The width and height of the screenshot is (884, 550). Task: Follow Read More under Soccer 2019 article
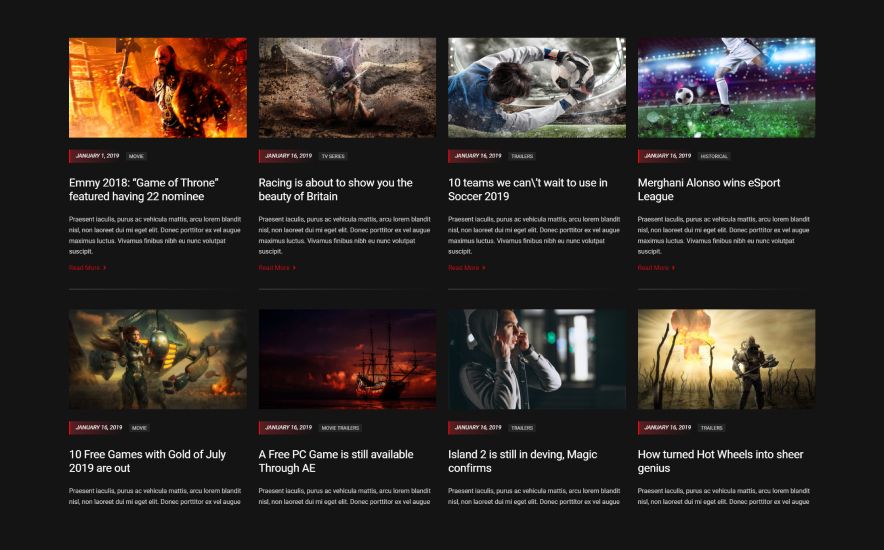pos(466,268)
